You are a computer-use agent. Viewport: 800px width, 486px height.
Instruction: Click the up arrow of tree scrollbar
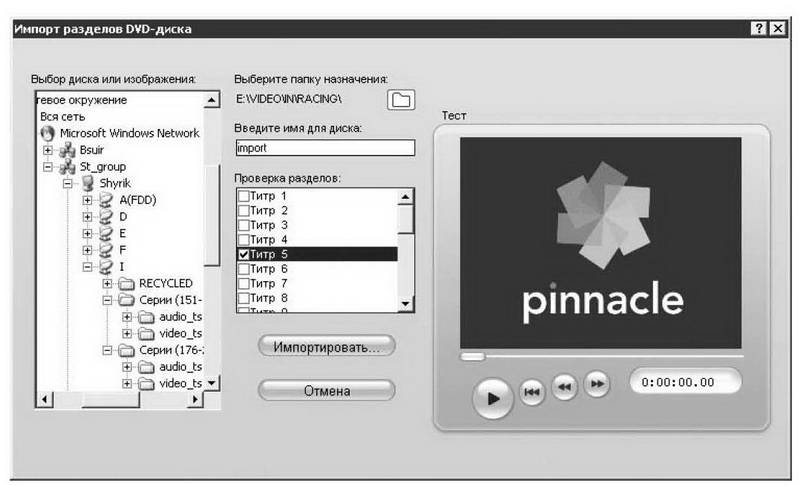(212, 100)
